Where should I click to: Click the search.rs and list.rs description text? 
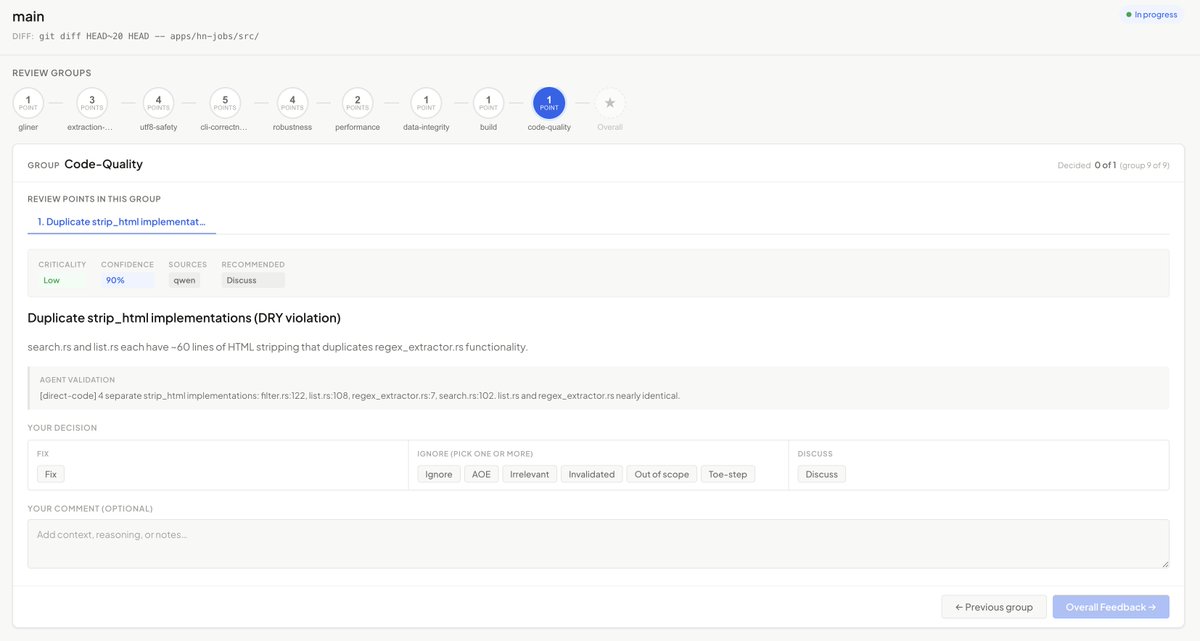coord(277,346)
